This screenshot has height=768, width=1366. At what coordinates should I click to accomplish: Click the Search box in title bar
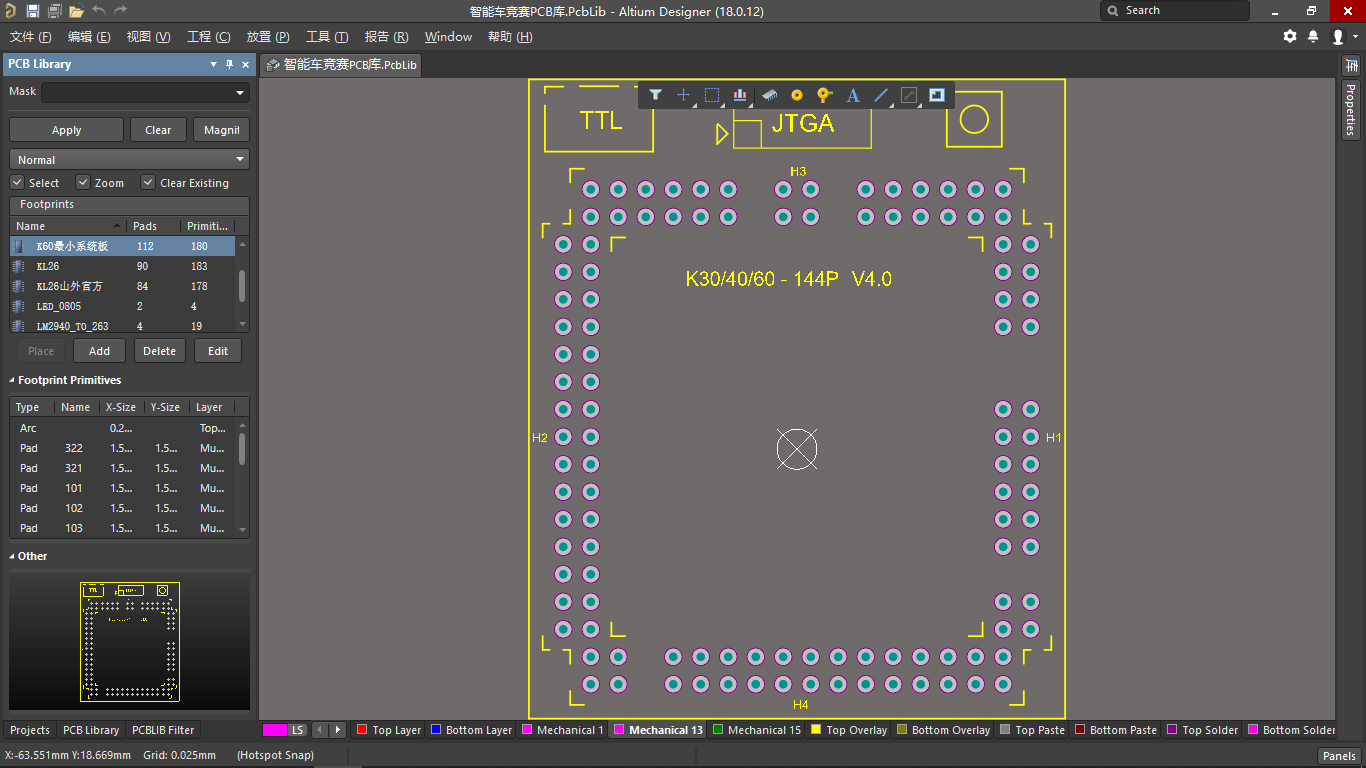point(1175,11)
